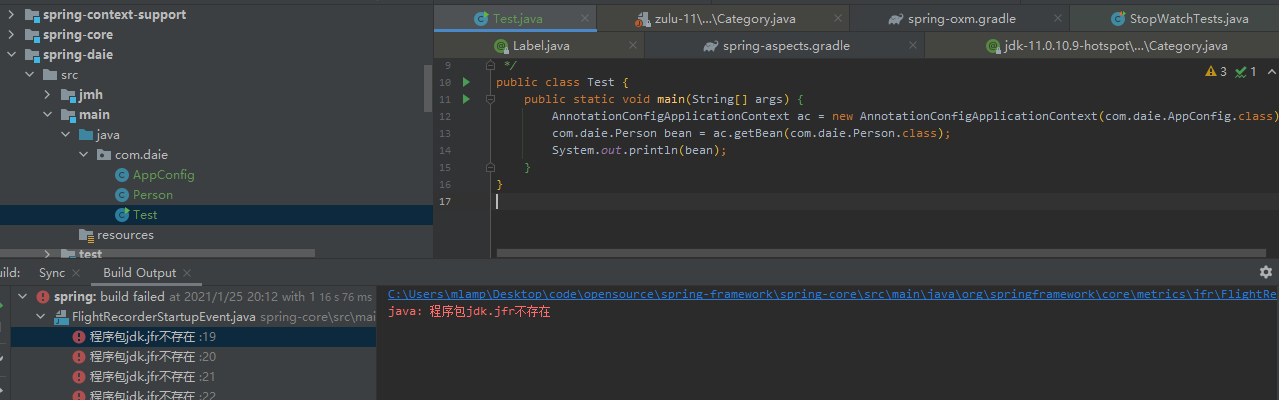This screenshot has height=400, width=1279.
Task: Expand the jmh folder
Action: (46, 95)
